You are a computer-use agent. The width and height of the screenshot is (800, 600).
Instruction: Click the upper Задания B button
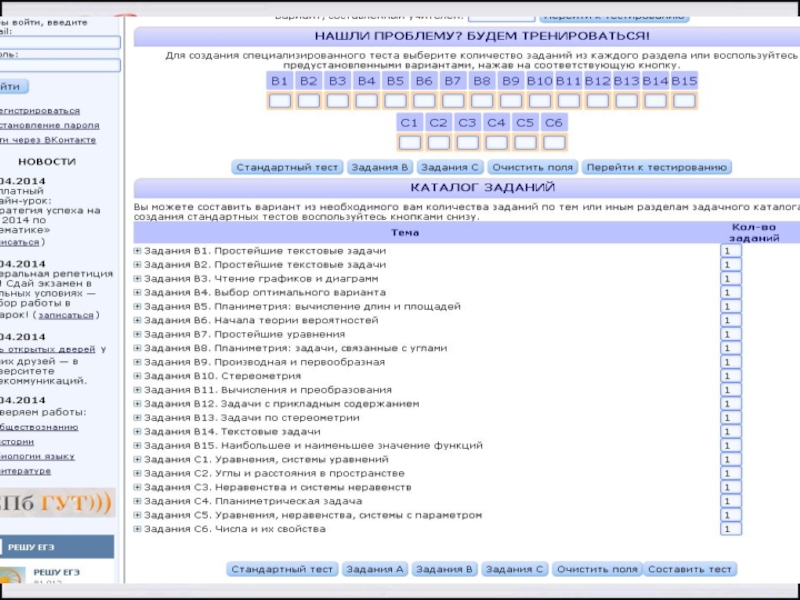380,167
